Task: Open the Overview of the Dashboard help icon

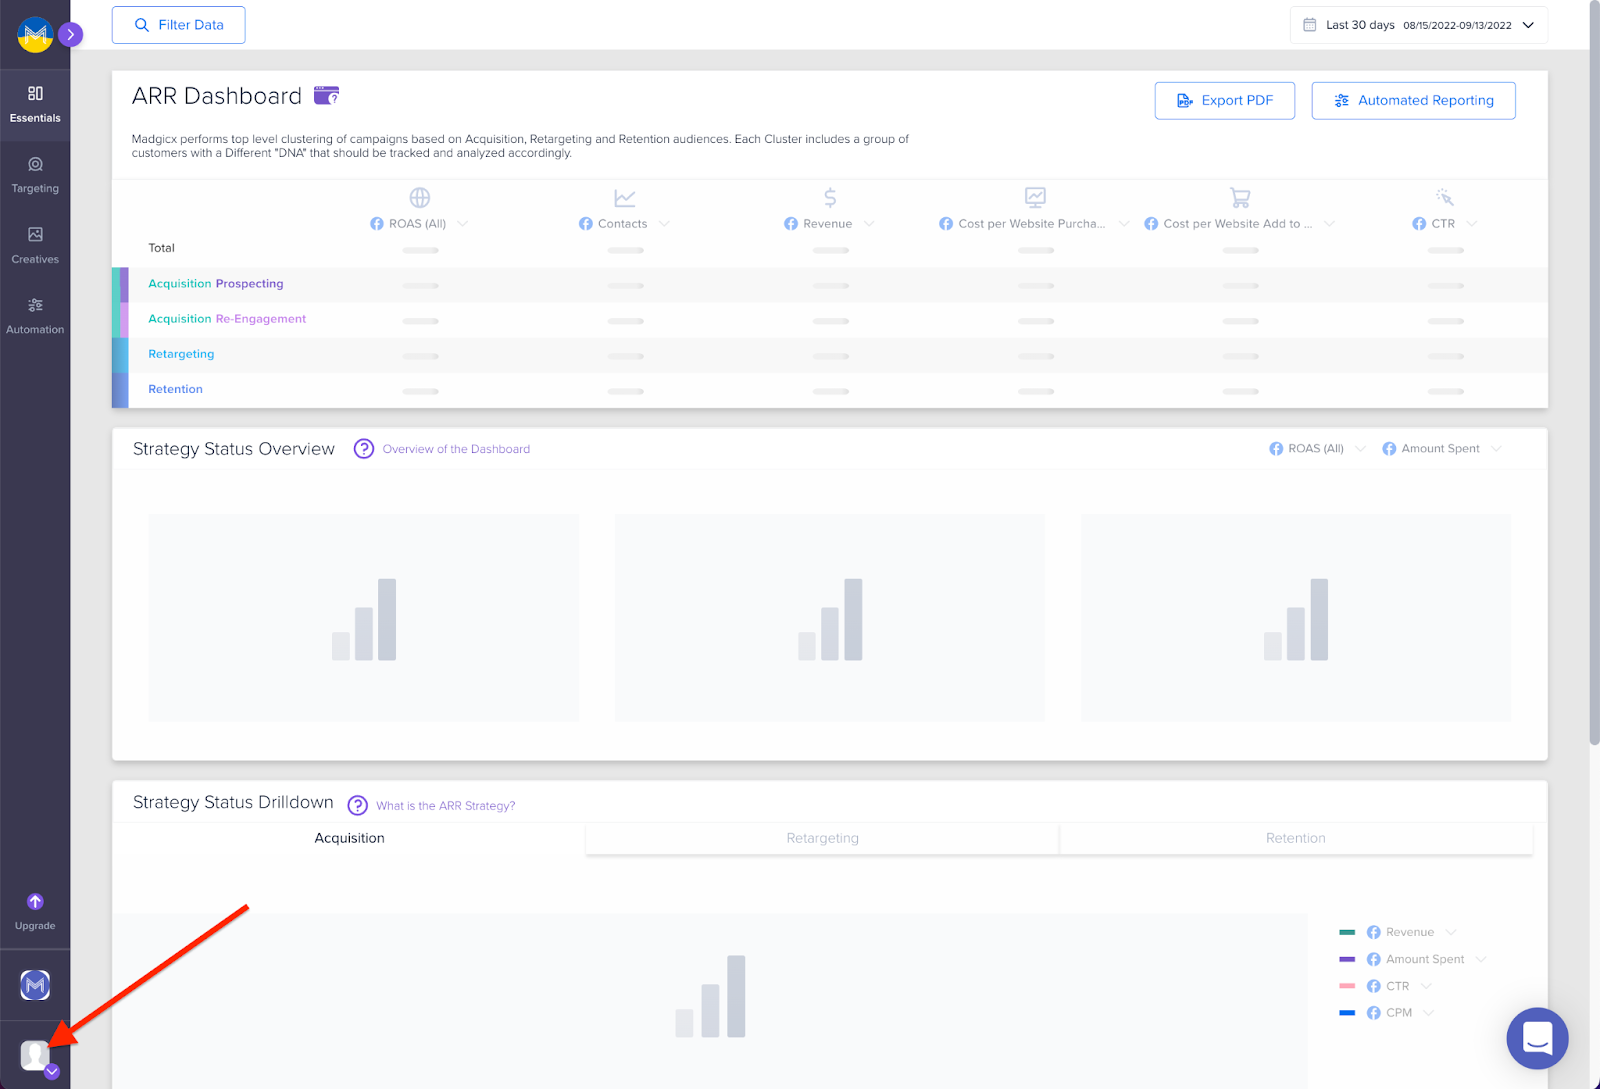Action: (x=363, y=449)
